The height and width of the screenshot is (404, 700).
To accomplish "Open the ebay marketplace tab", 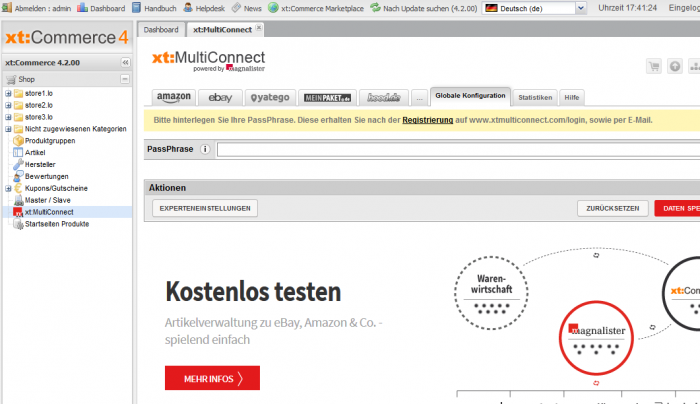I will [220, 97].
